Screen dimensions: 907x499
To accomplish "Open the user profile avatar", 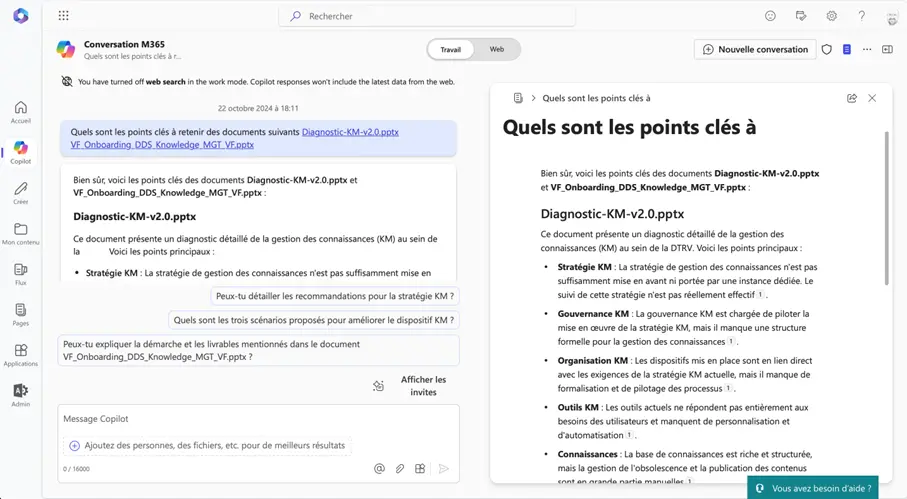I will pos(892,17).
